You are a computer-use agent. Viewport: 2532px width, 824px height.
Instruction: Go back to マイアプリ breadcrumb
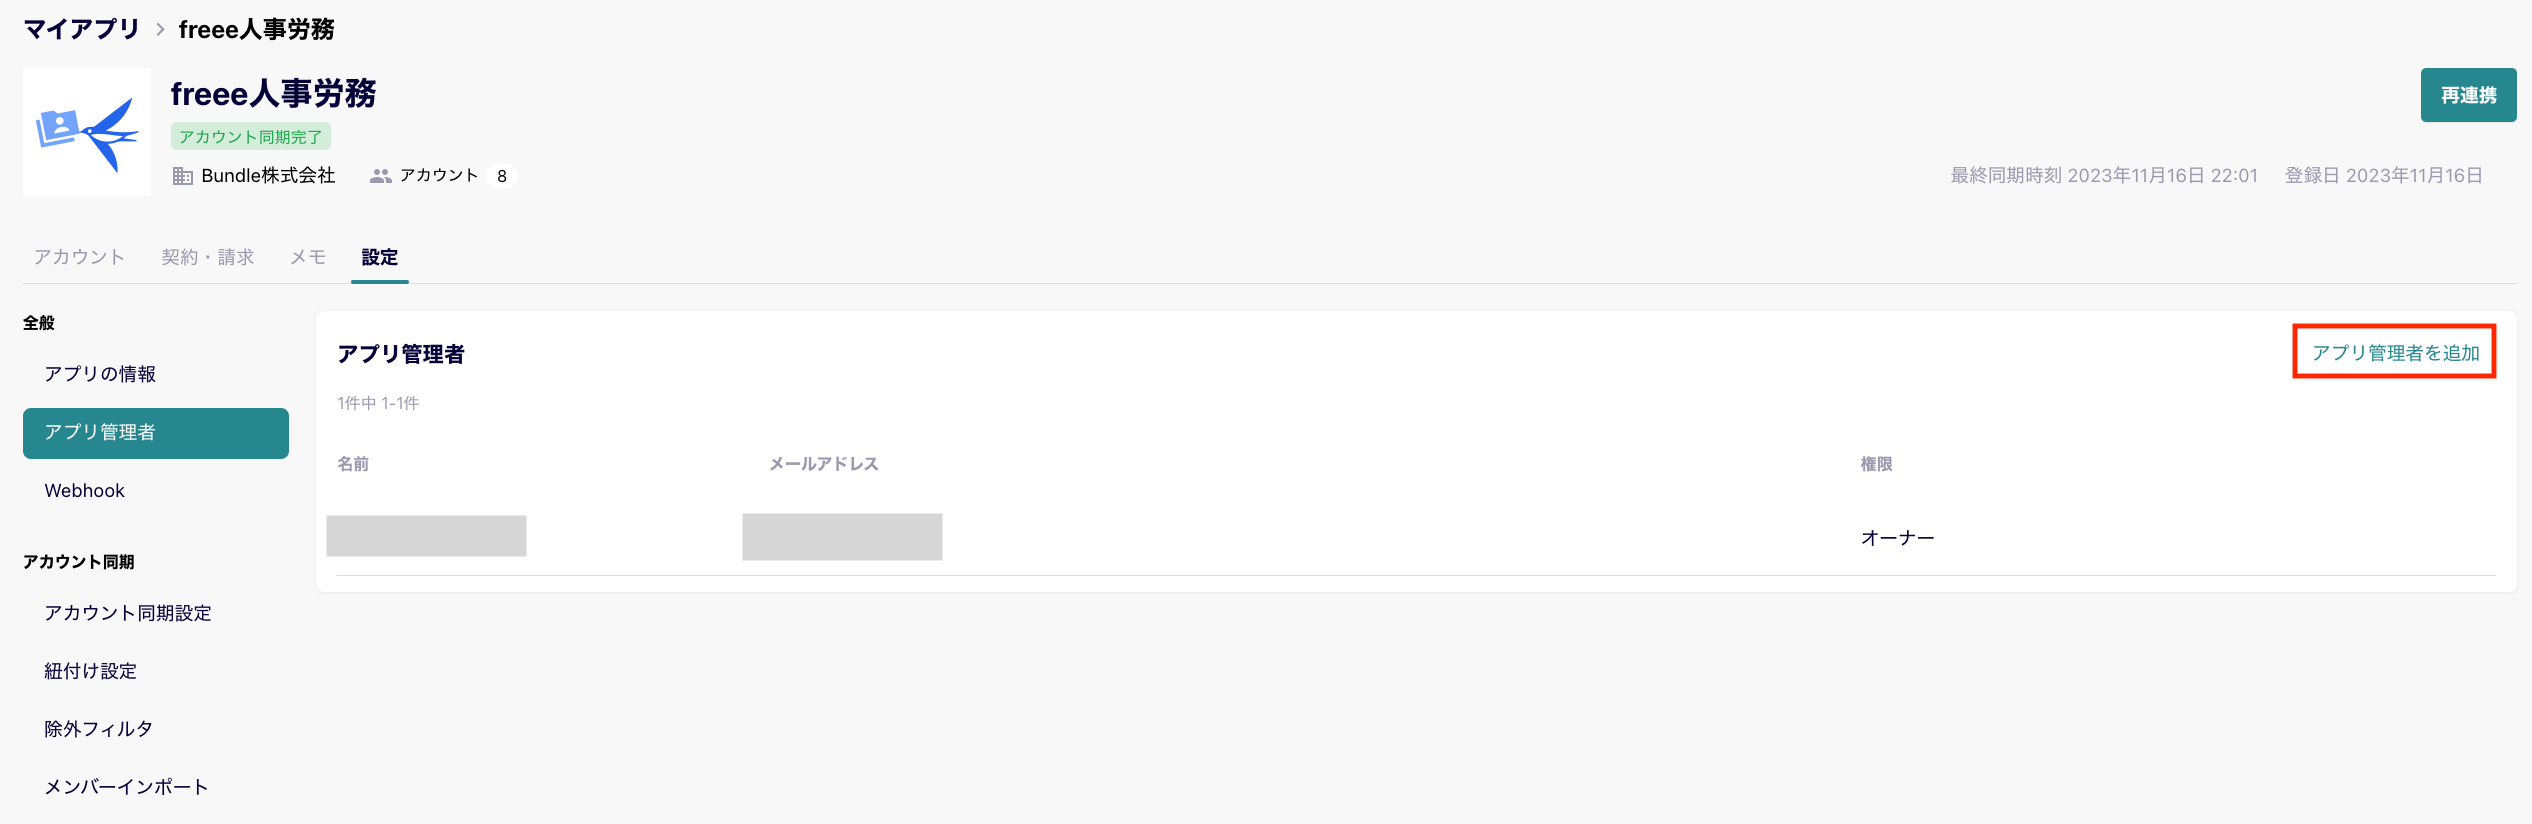(81, 29)
